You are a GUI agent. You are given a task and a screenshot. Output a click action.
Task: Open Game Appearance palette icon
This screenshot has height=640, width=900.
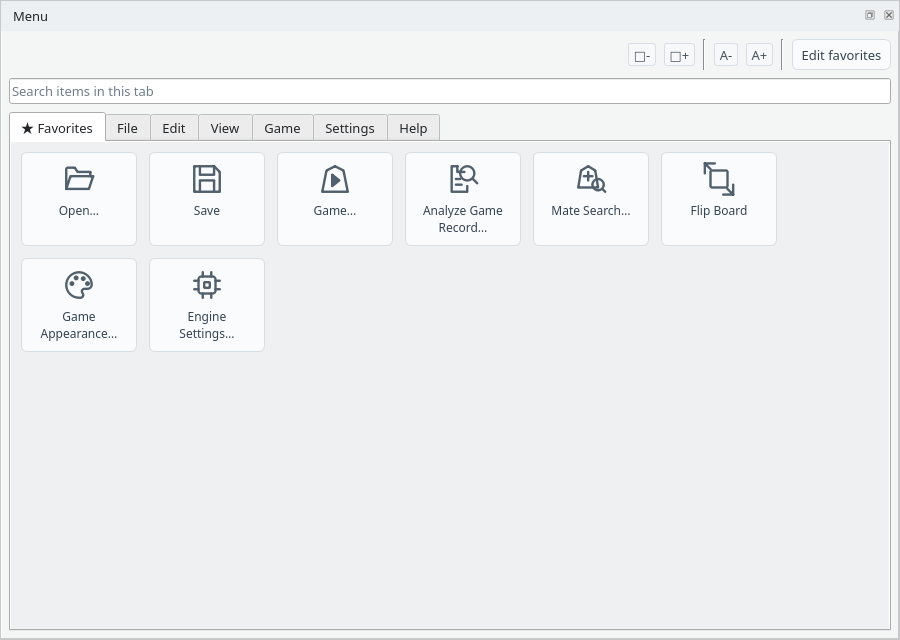[x=79, y=285]
